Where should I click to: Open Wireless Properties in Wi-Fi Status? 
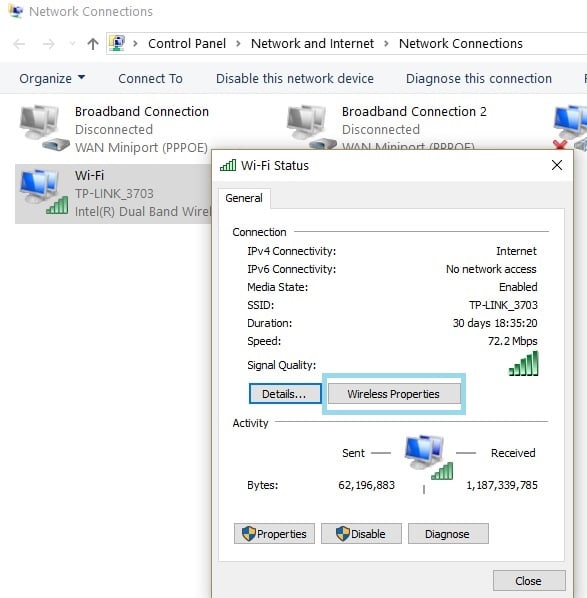click(394, 394)
